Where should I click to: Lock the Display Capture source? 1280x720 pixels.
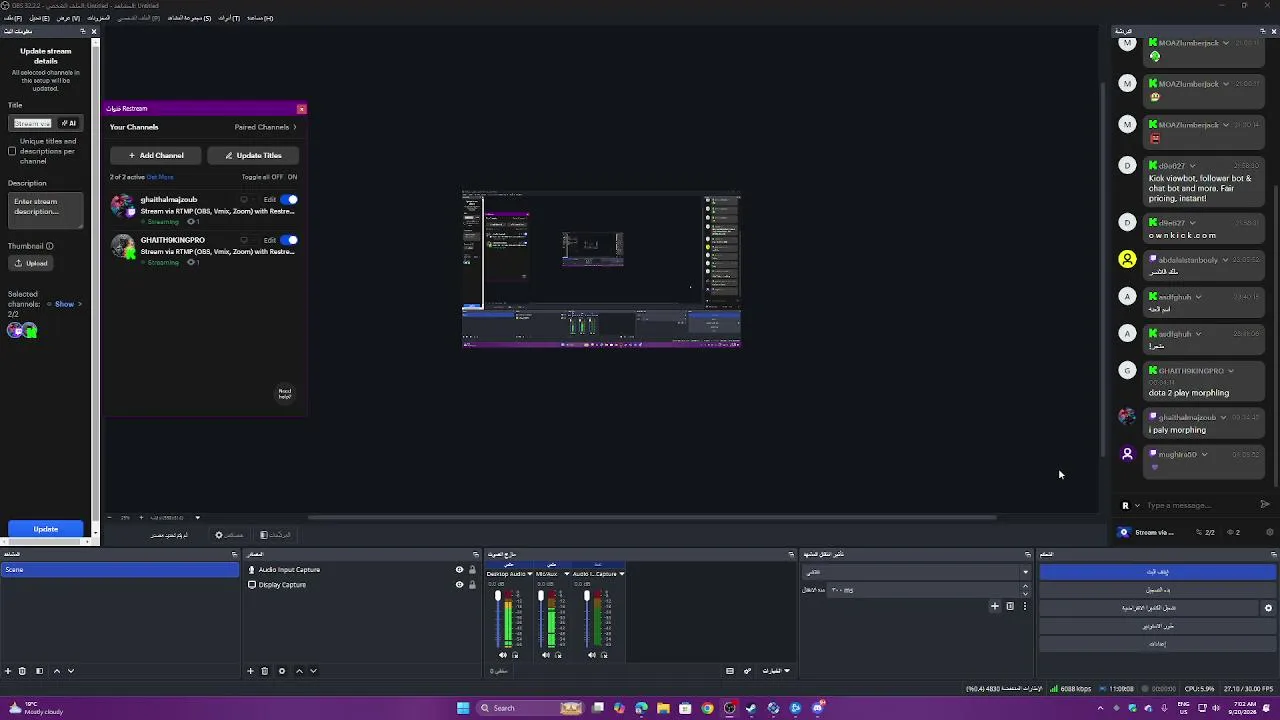click(472, 585)
